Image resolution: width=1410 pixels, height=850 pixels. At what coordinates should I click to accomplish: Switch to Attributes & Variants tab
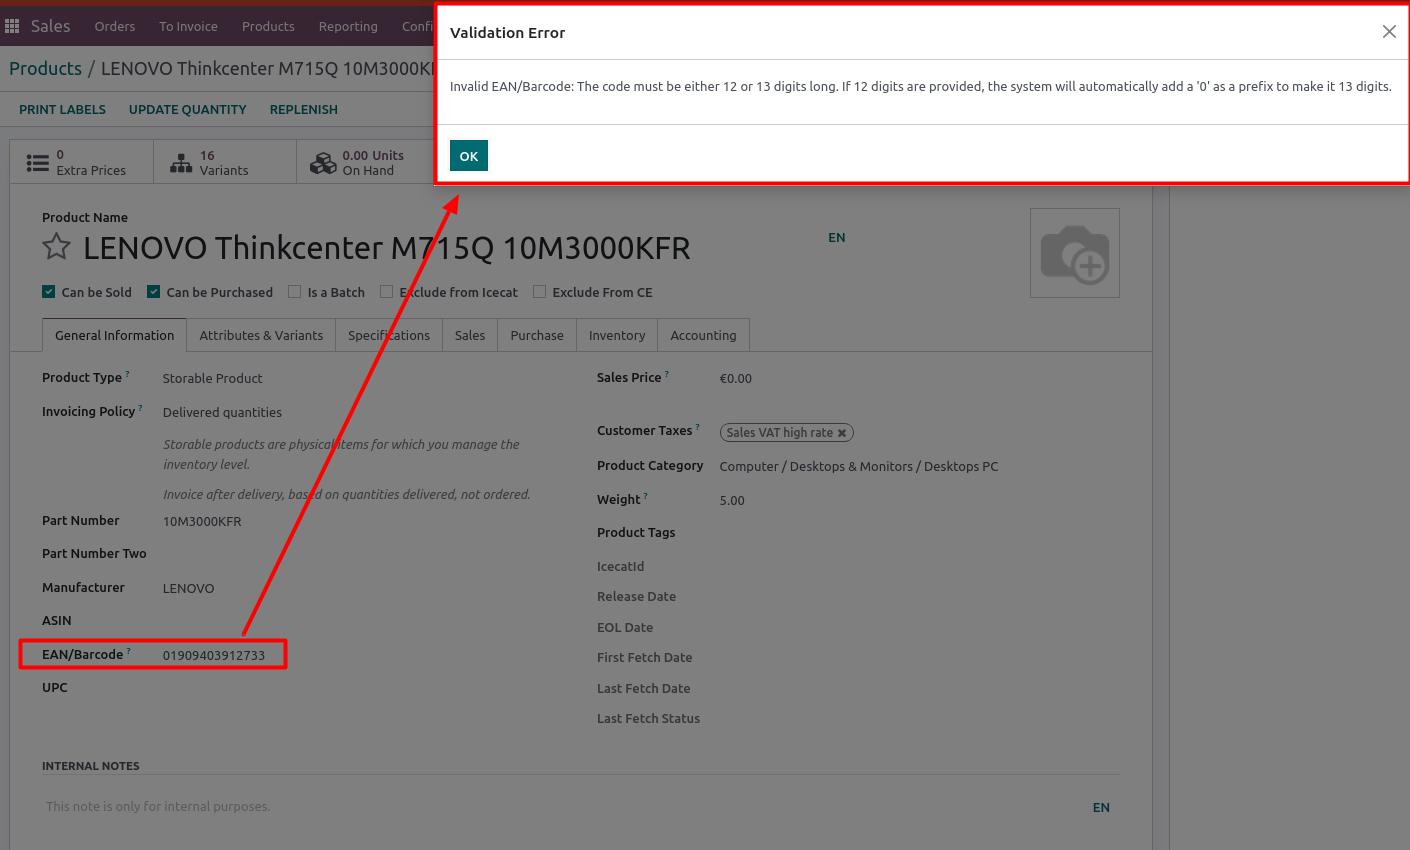[x=261, y=335]
